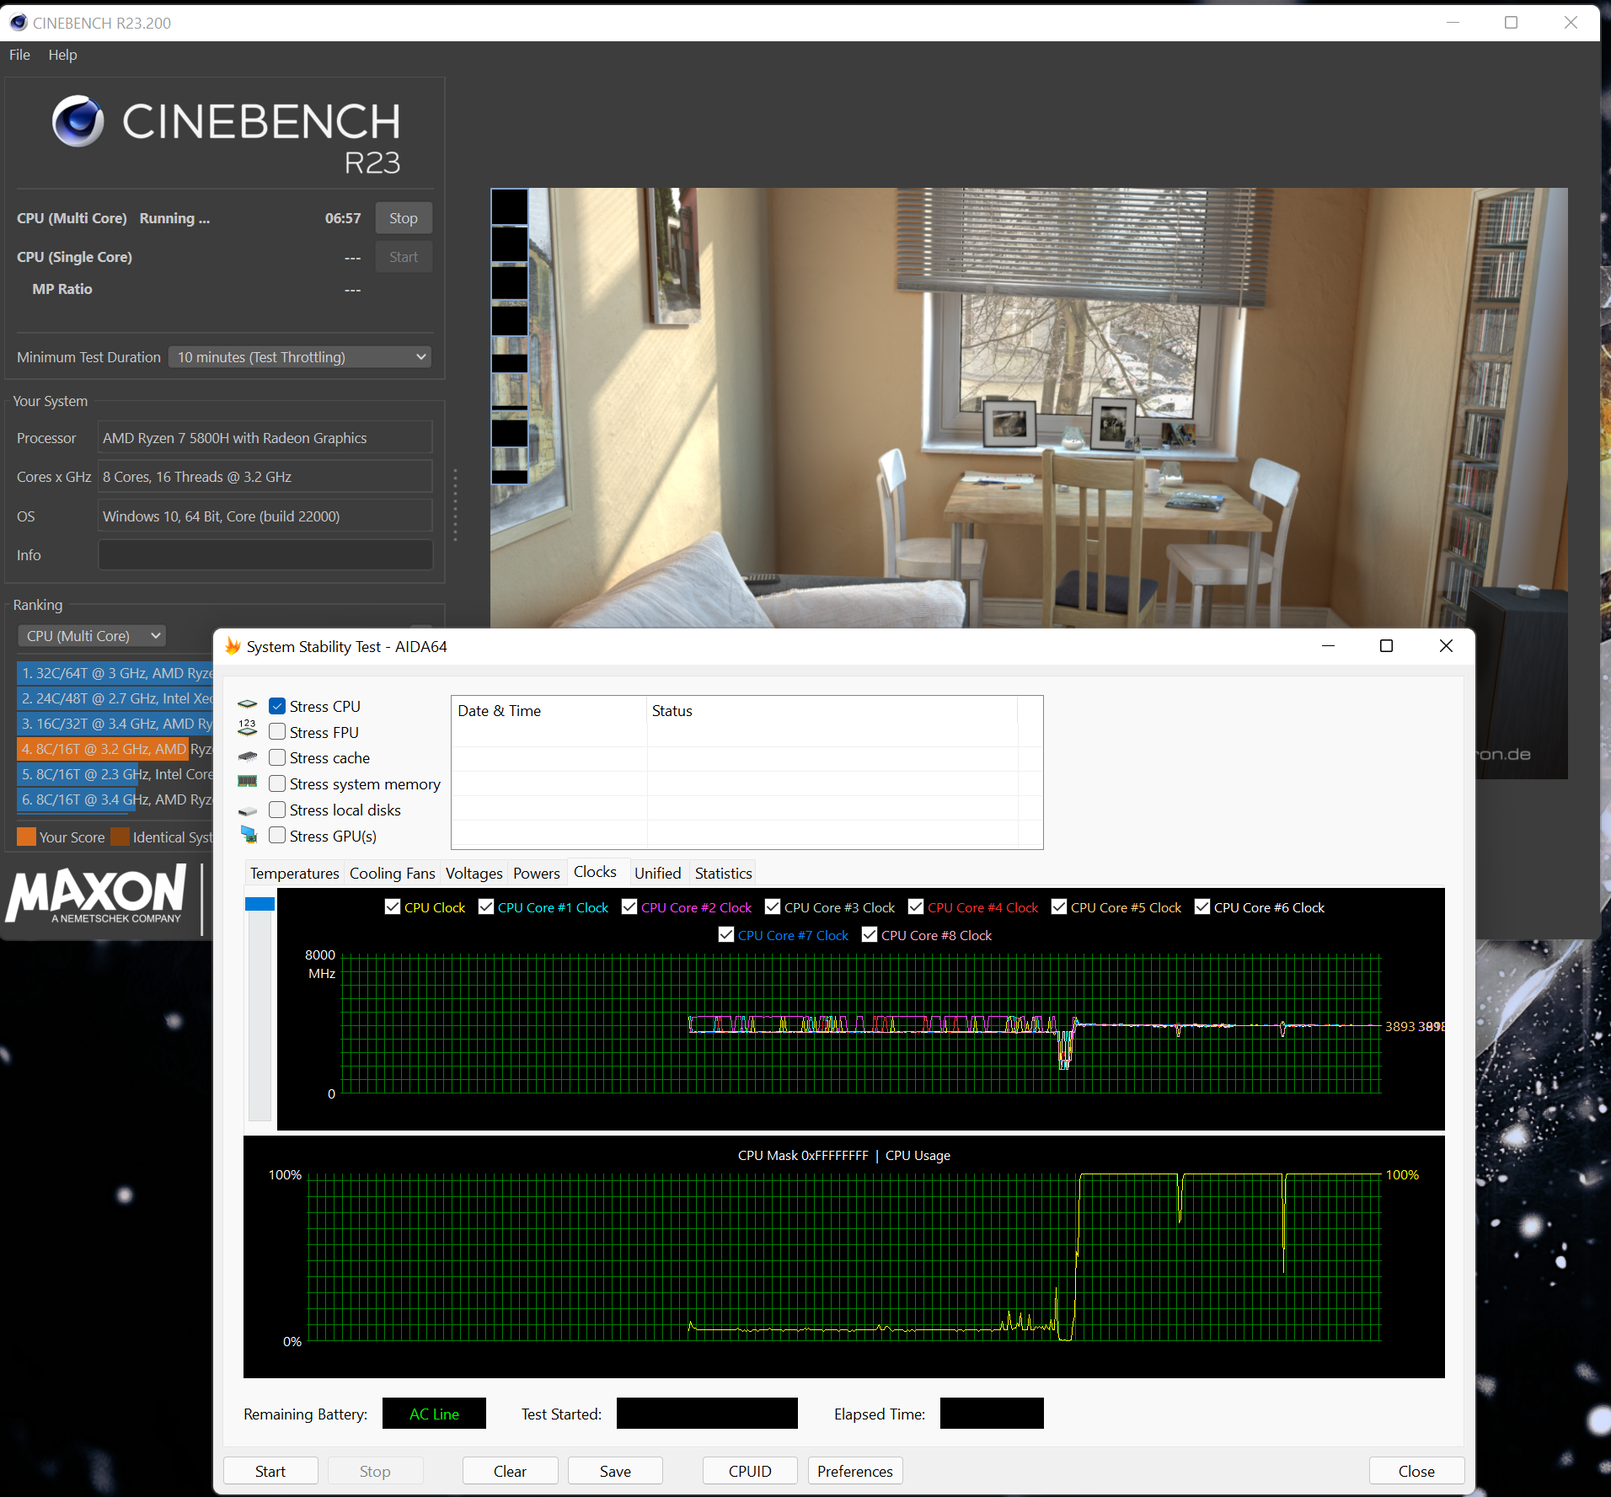Maximize the Cinebench window

coord(1511,22)
